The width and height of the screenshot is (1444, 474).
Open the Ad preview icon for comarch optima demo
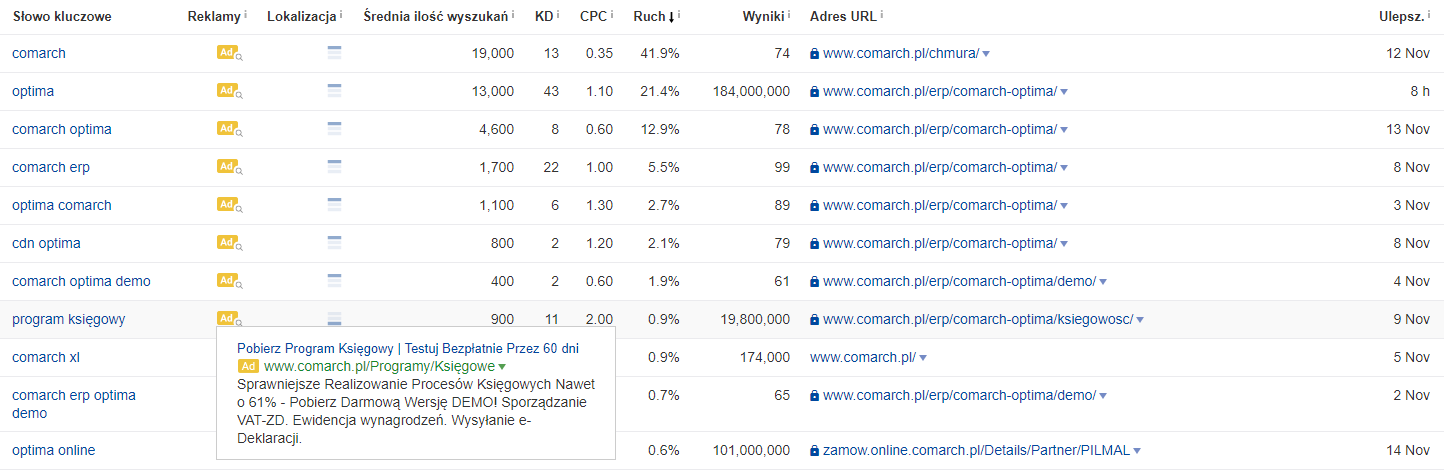[230, 281]
